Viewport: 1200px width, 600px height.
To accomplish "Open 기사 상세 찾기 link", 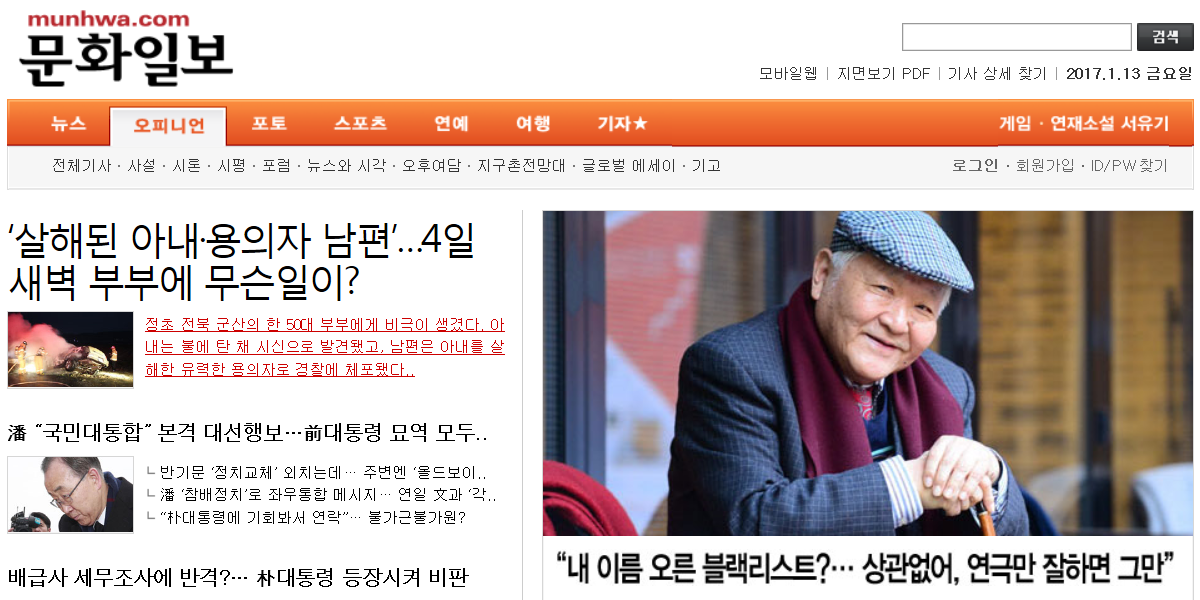I will pyautogui.click(x=997, y=73).
